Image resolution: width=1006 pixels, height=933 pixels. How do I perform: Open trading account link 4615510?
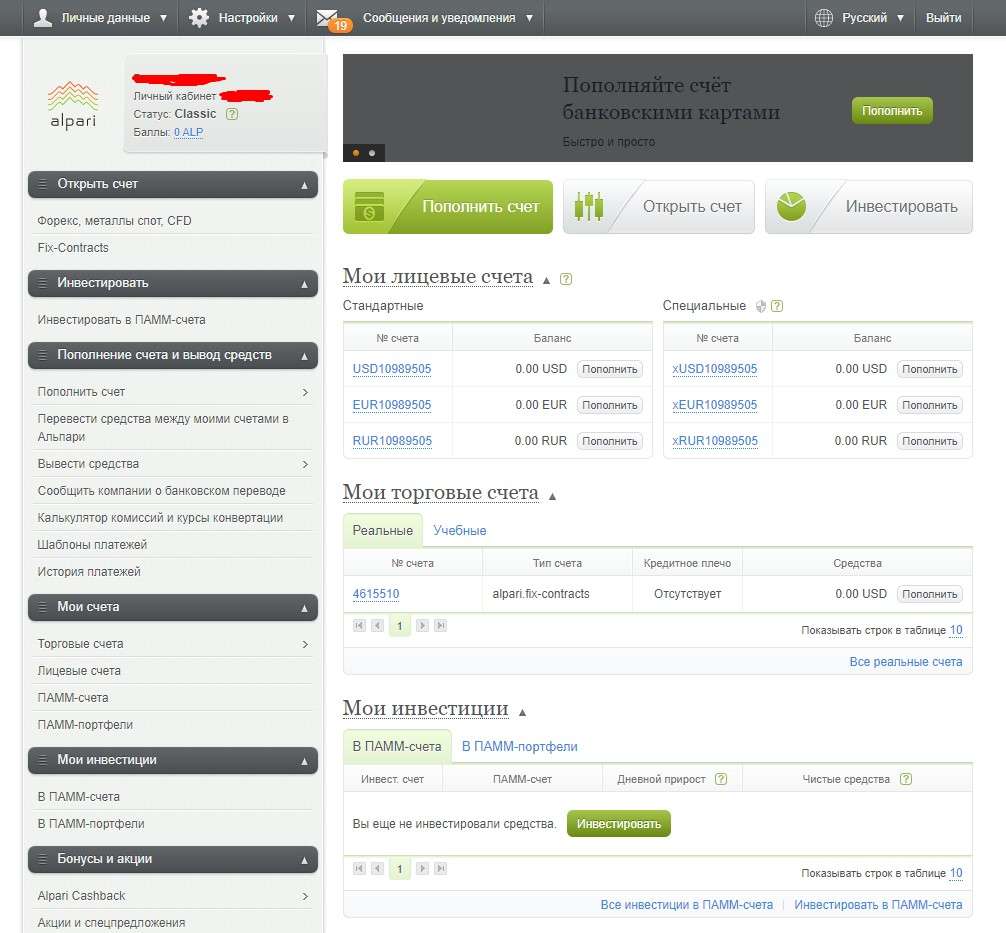[x=376, y=594]
